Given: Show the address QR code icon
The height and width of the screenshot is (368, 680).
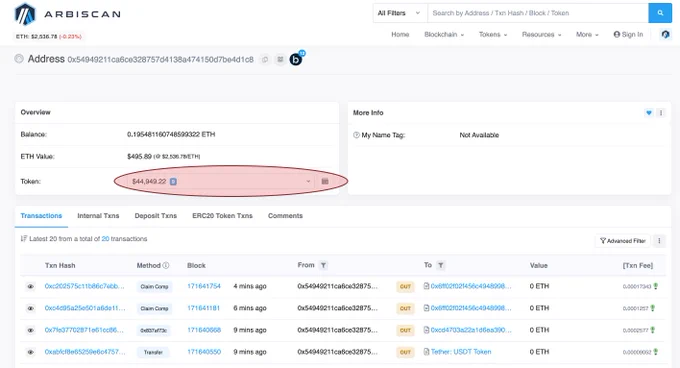Looking at the screenshot, I should click(x=280, y=59).
